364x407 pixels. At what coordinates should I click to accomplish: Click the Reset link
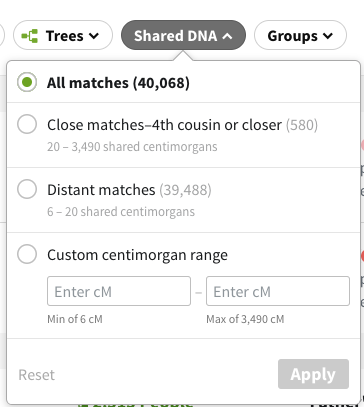(36, 375)
